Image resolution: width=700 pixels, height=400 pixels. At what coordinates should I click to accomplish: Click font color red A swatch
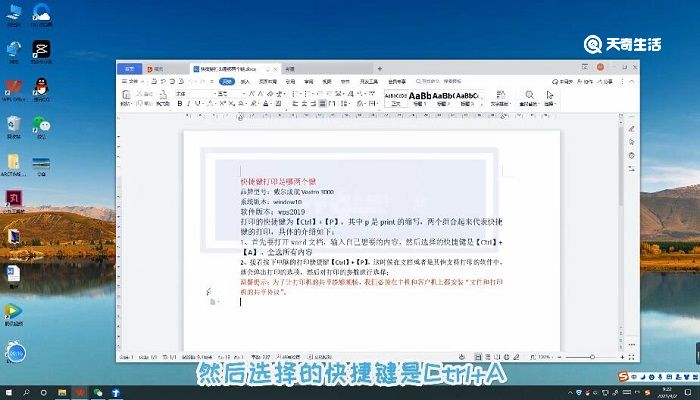(266, 104)
